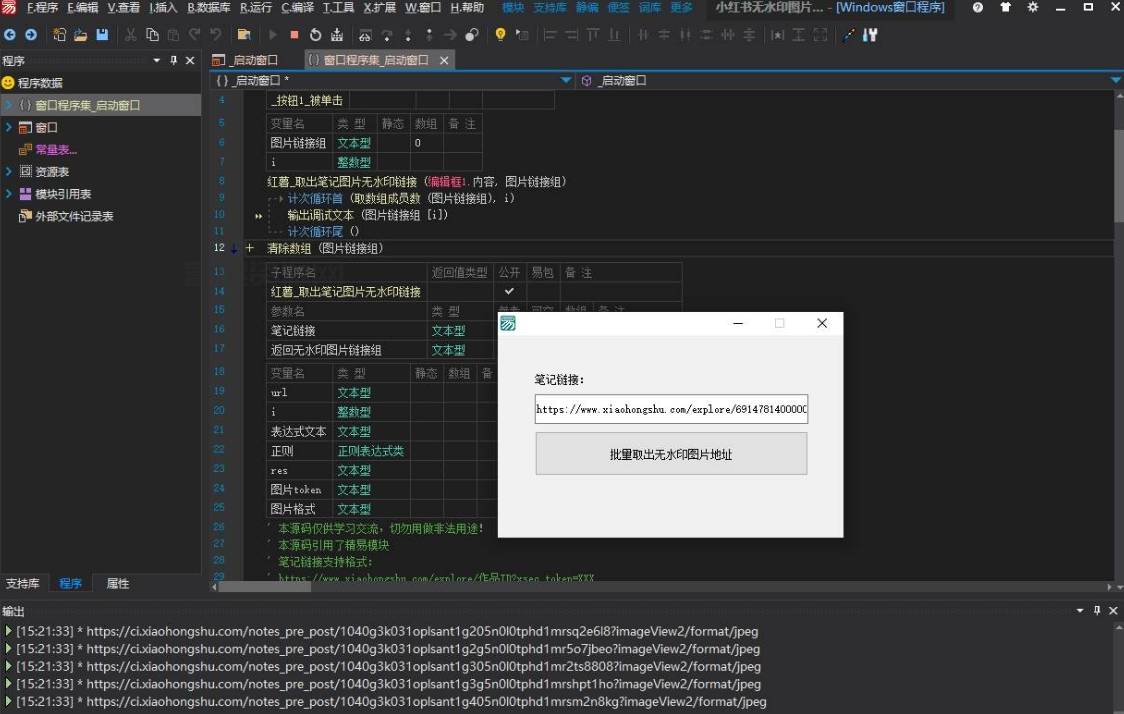Open the C.编译 menu
Viewport: 1124px width, 714px height.
(x=297, y=7)
